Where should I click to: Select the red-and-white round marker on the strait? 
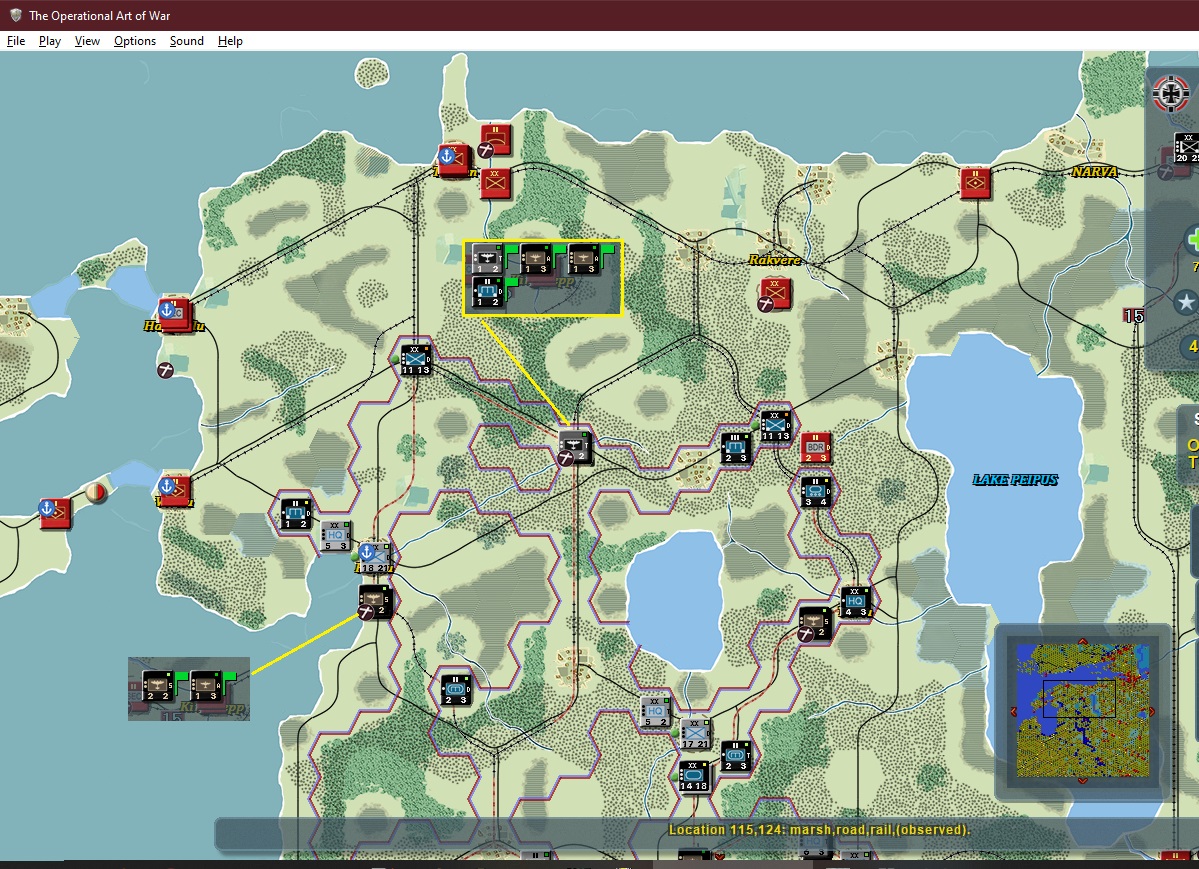pyautogui.click(x=96, y=493)
